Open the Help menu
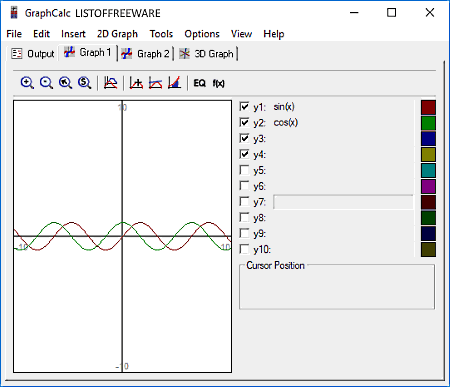This screenshot has height=387, width=450. [x=274, y=34]
